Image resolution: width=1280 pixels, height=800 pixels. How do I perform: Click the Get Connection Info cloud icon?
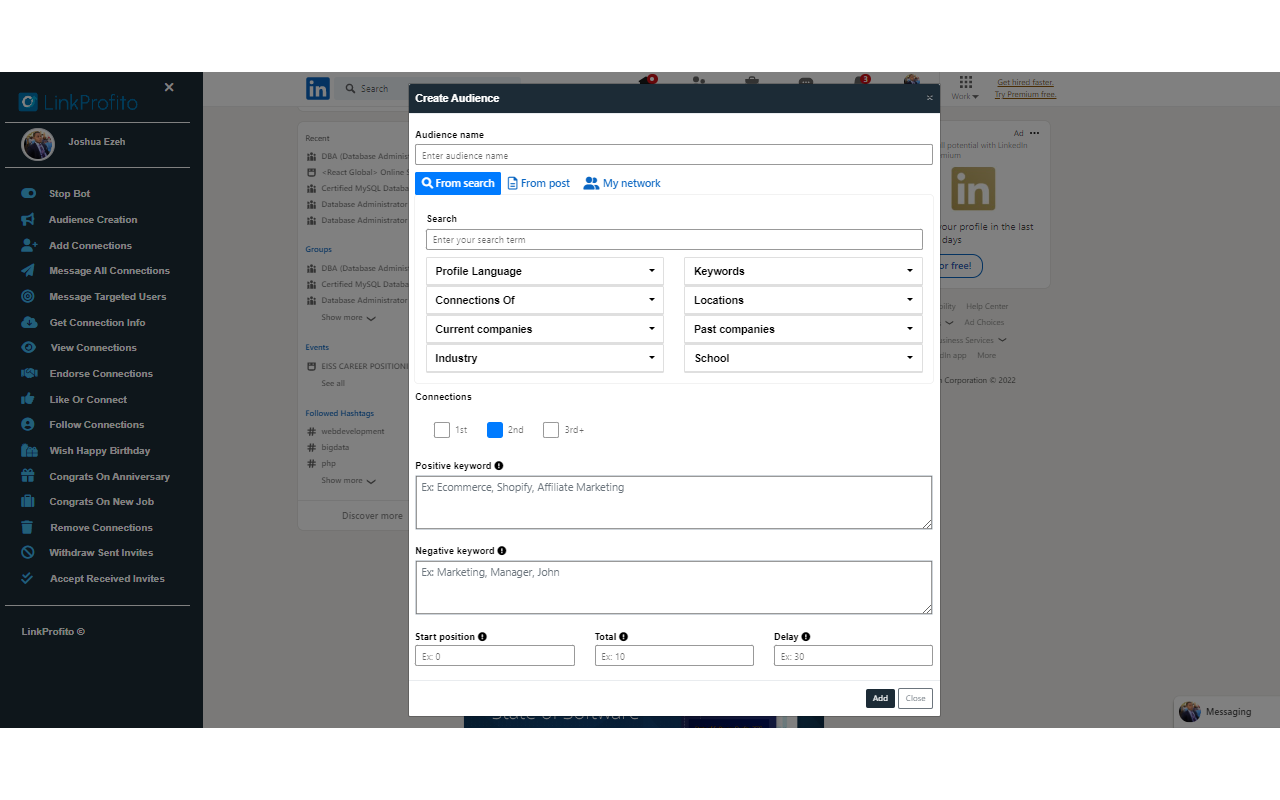point(29,322)
